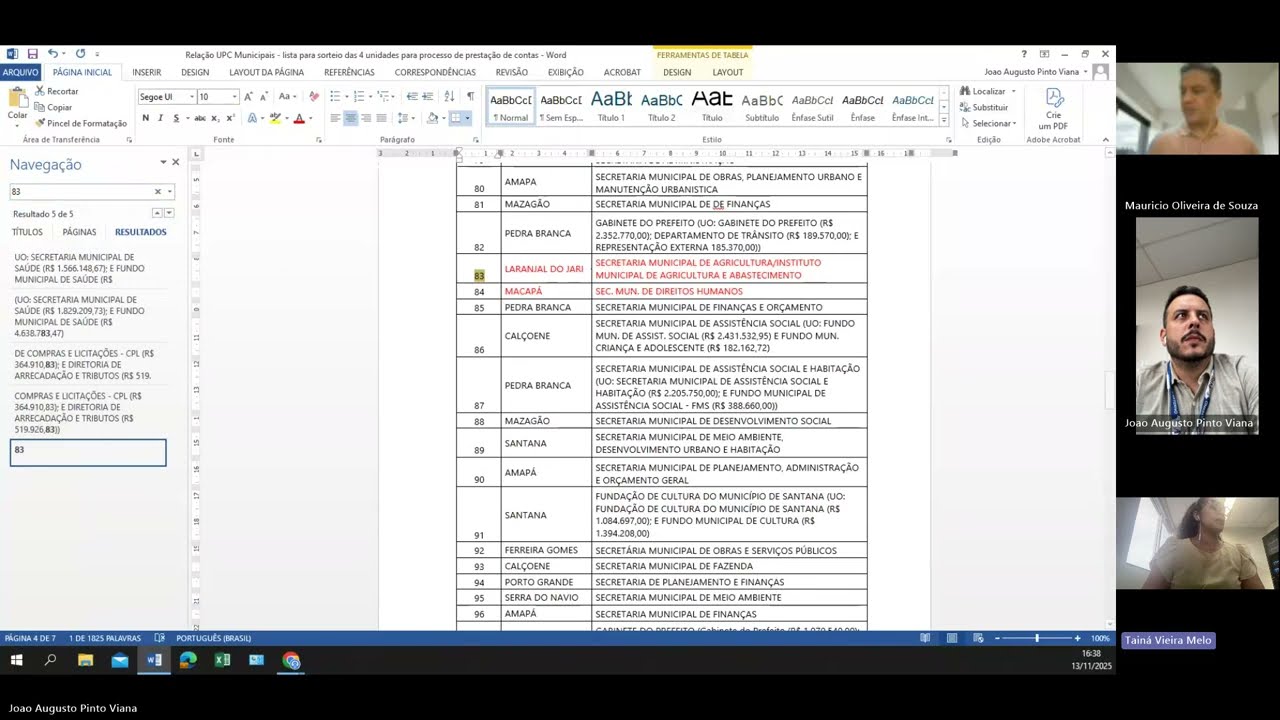Select print layout view in status bar
The image size is (1280, 720).
952,638
